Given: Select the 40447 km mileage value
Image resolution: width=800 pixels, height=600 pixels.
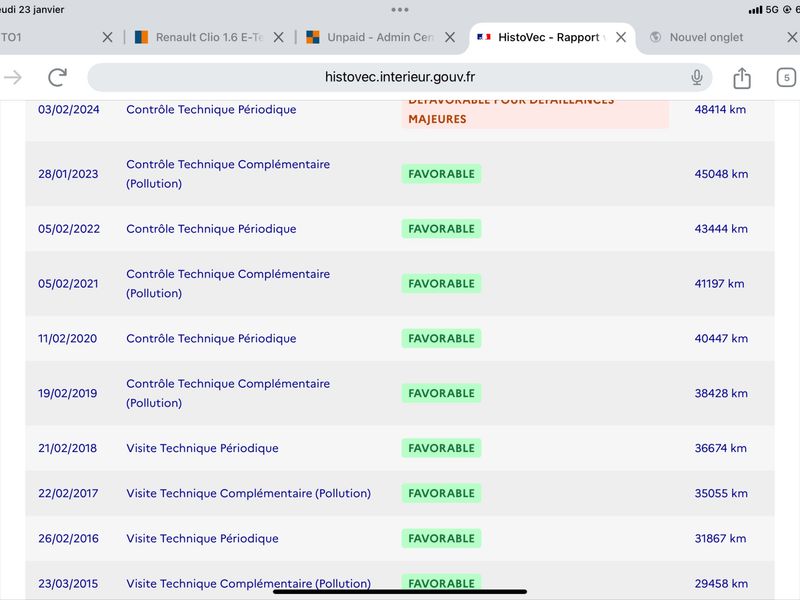Looking at the screenshot, I should click(x=721, y=338).
